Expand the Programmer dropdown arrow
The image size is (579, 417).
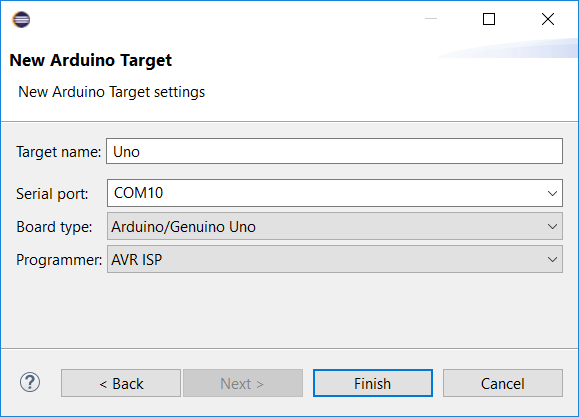[x=552, y=260]
